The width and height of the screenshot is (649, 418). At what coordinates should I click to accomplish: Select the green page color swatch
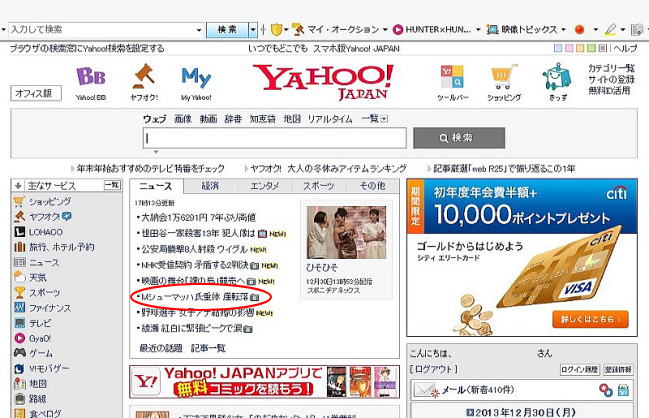[x=591, y=48]
